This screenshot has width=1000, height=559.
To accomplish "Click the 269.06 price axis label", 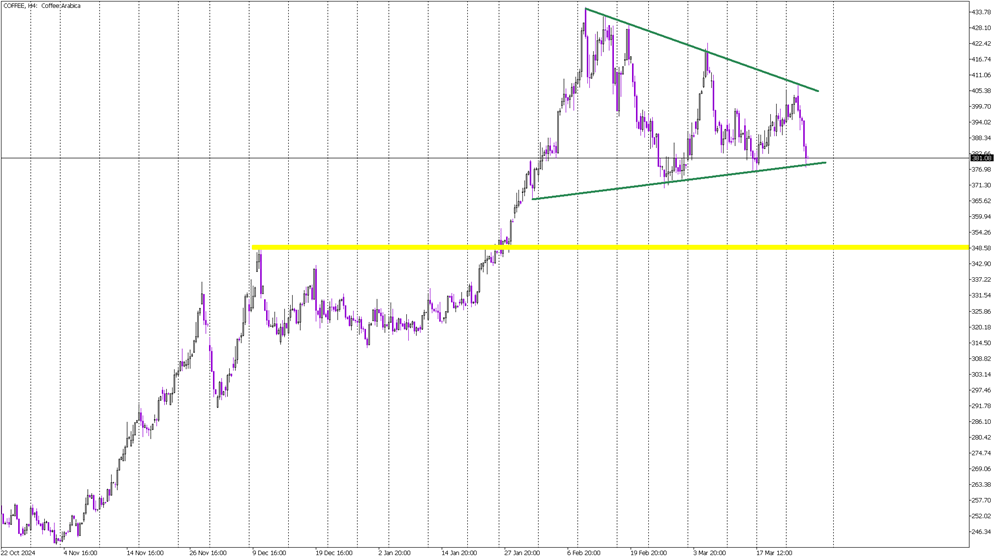I will coord(982,468).
